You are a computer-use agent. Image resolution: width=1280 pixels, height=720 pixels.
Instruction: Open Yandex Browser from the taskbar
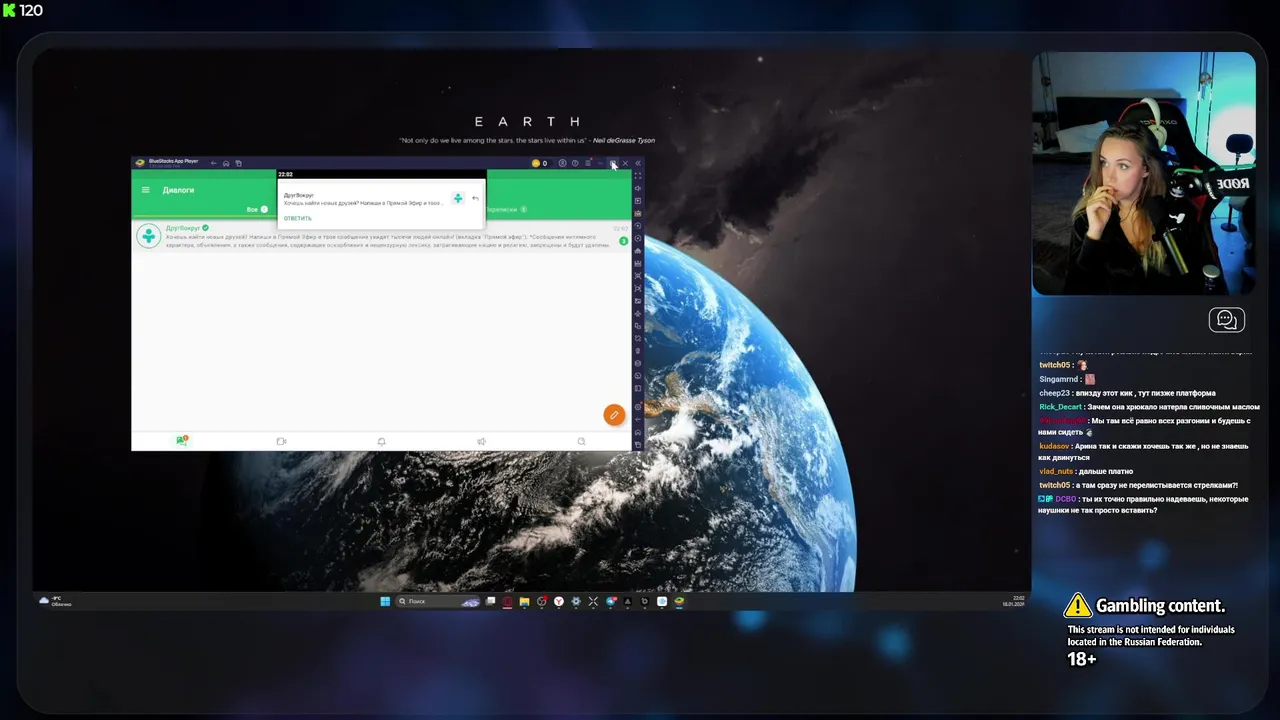[x=559, y=601]
